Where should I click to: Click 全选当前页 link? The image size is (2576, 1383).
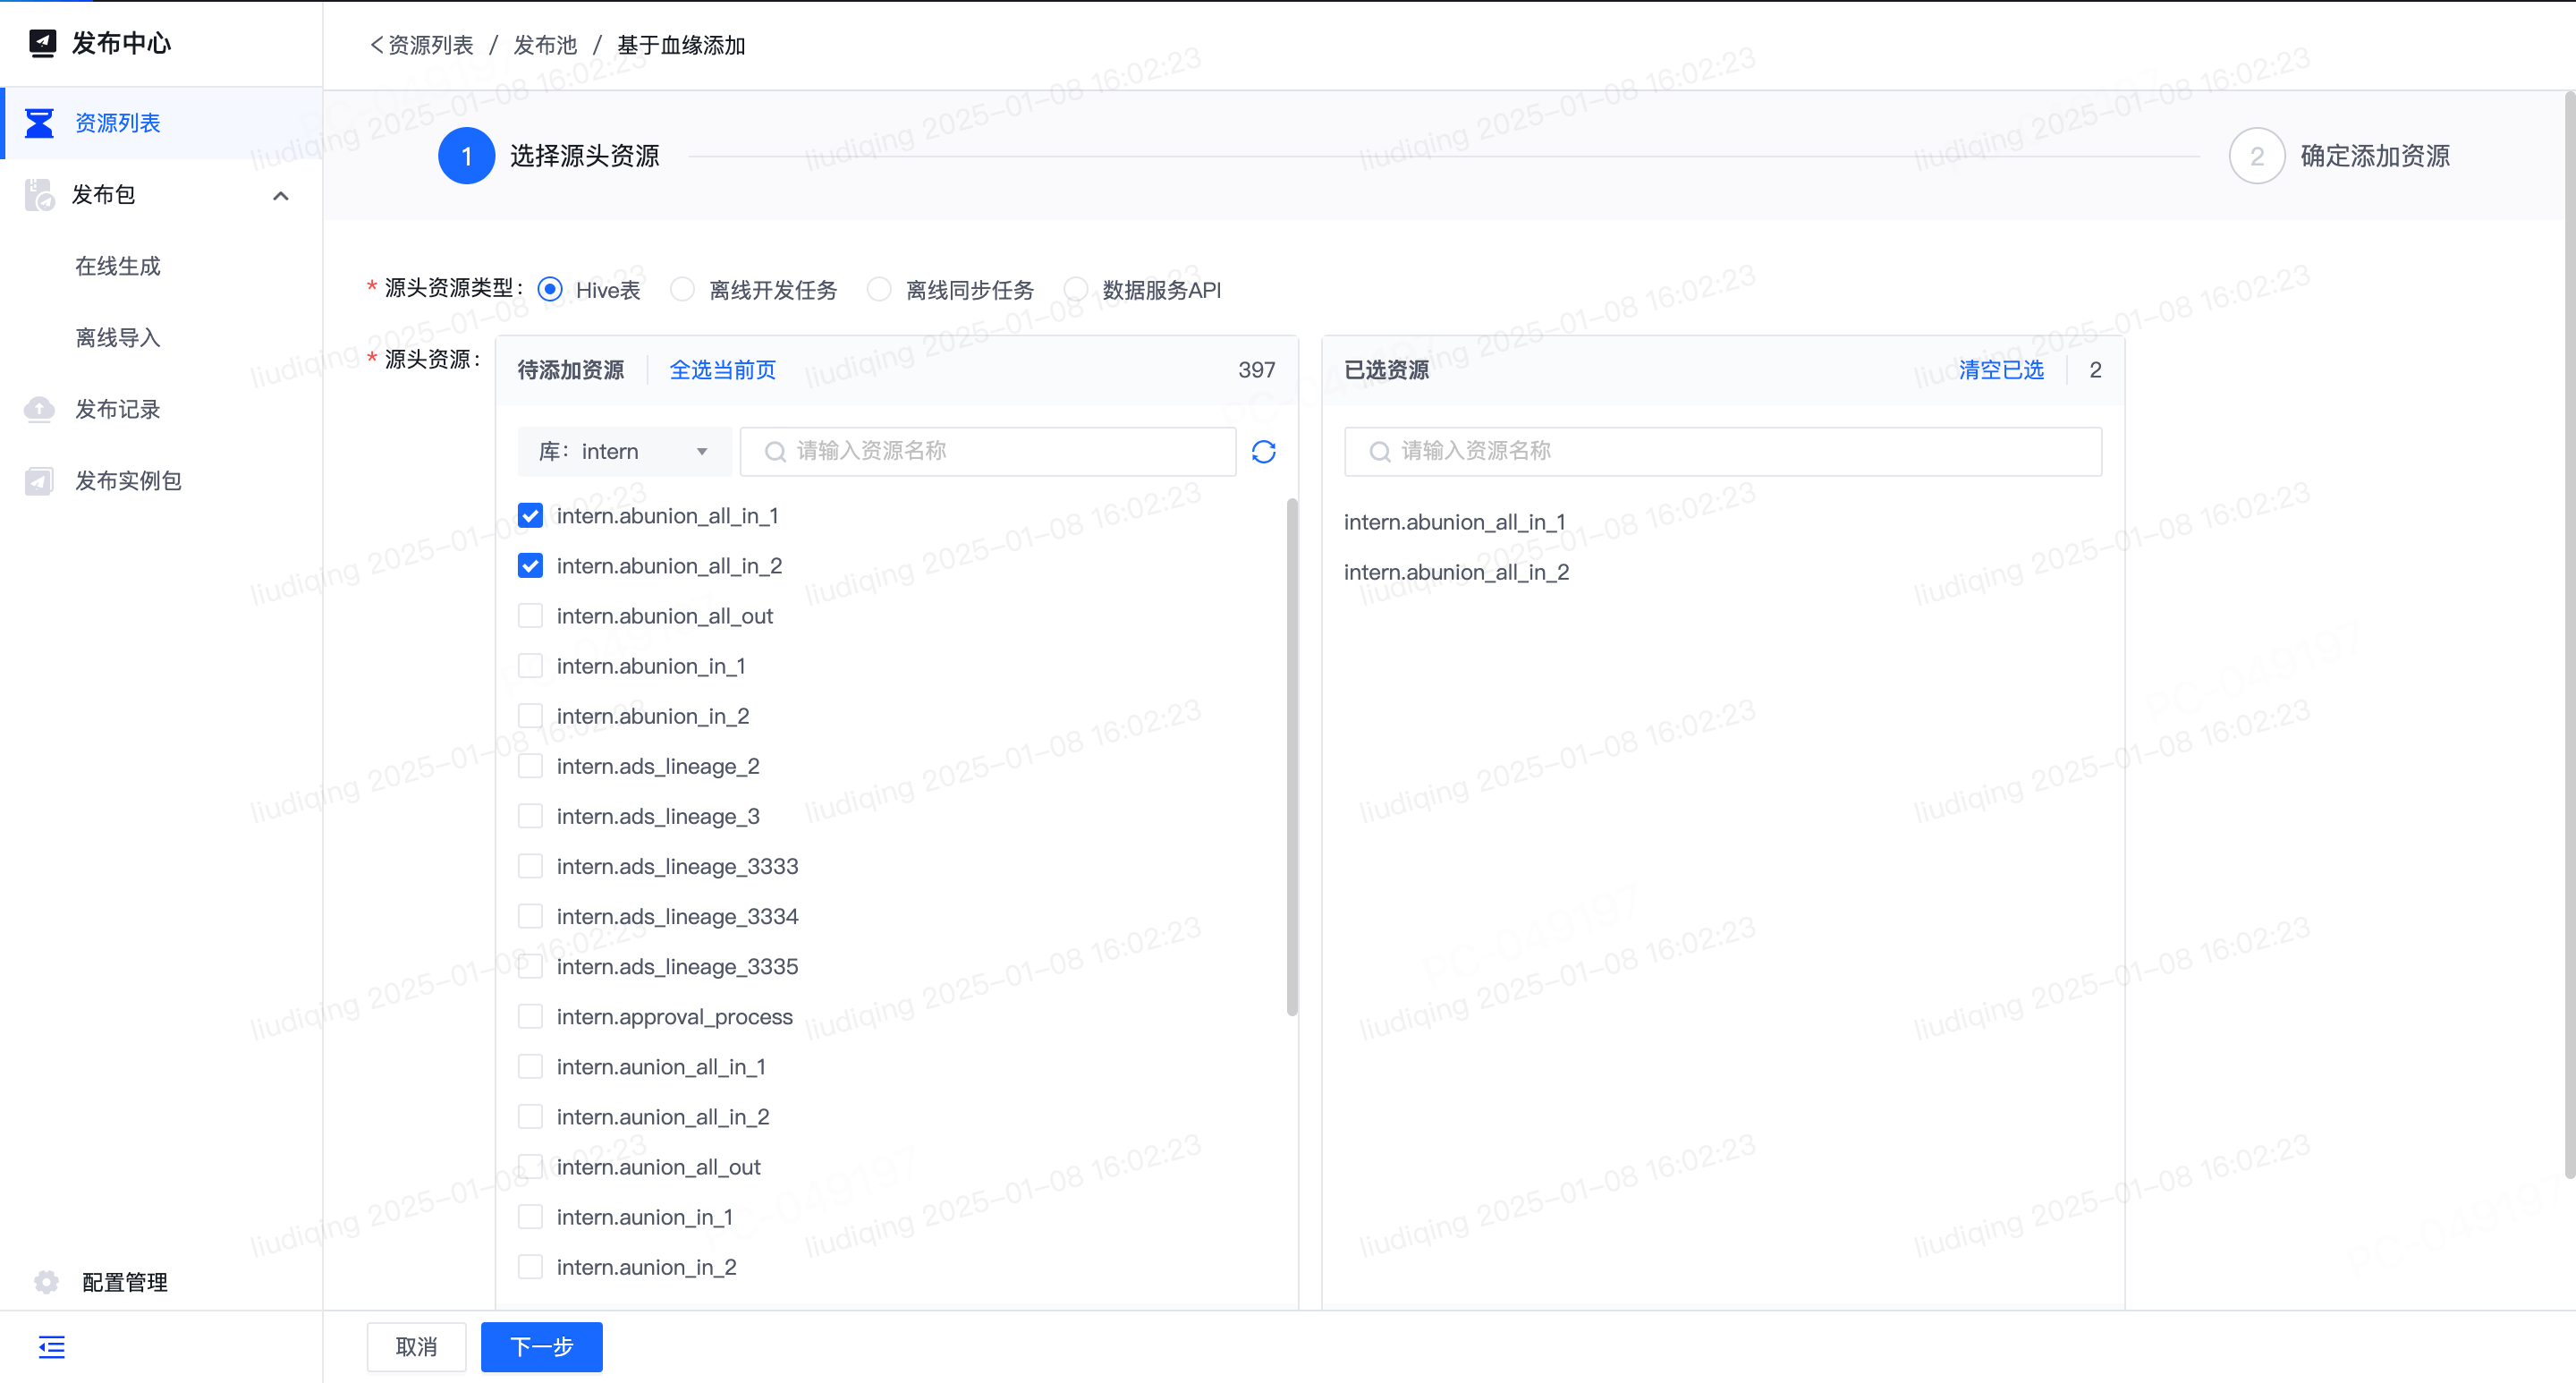click(722, 370)
